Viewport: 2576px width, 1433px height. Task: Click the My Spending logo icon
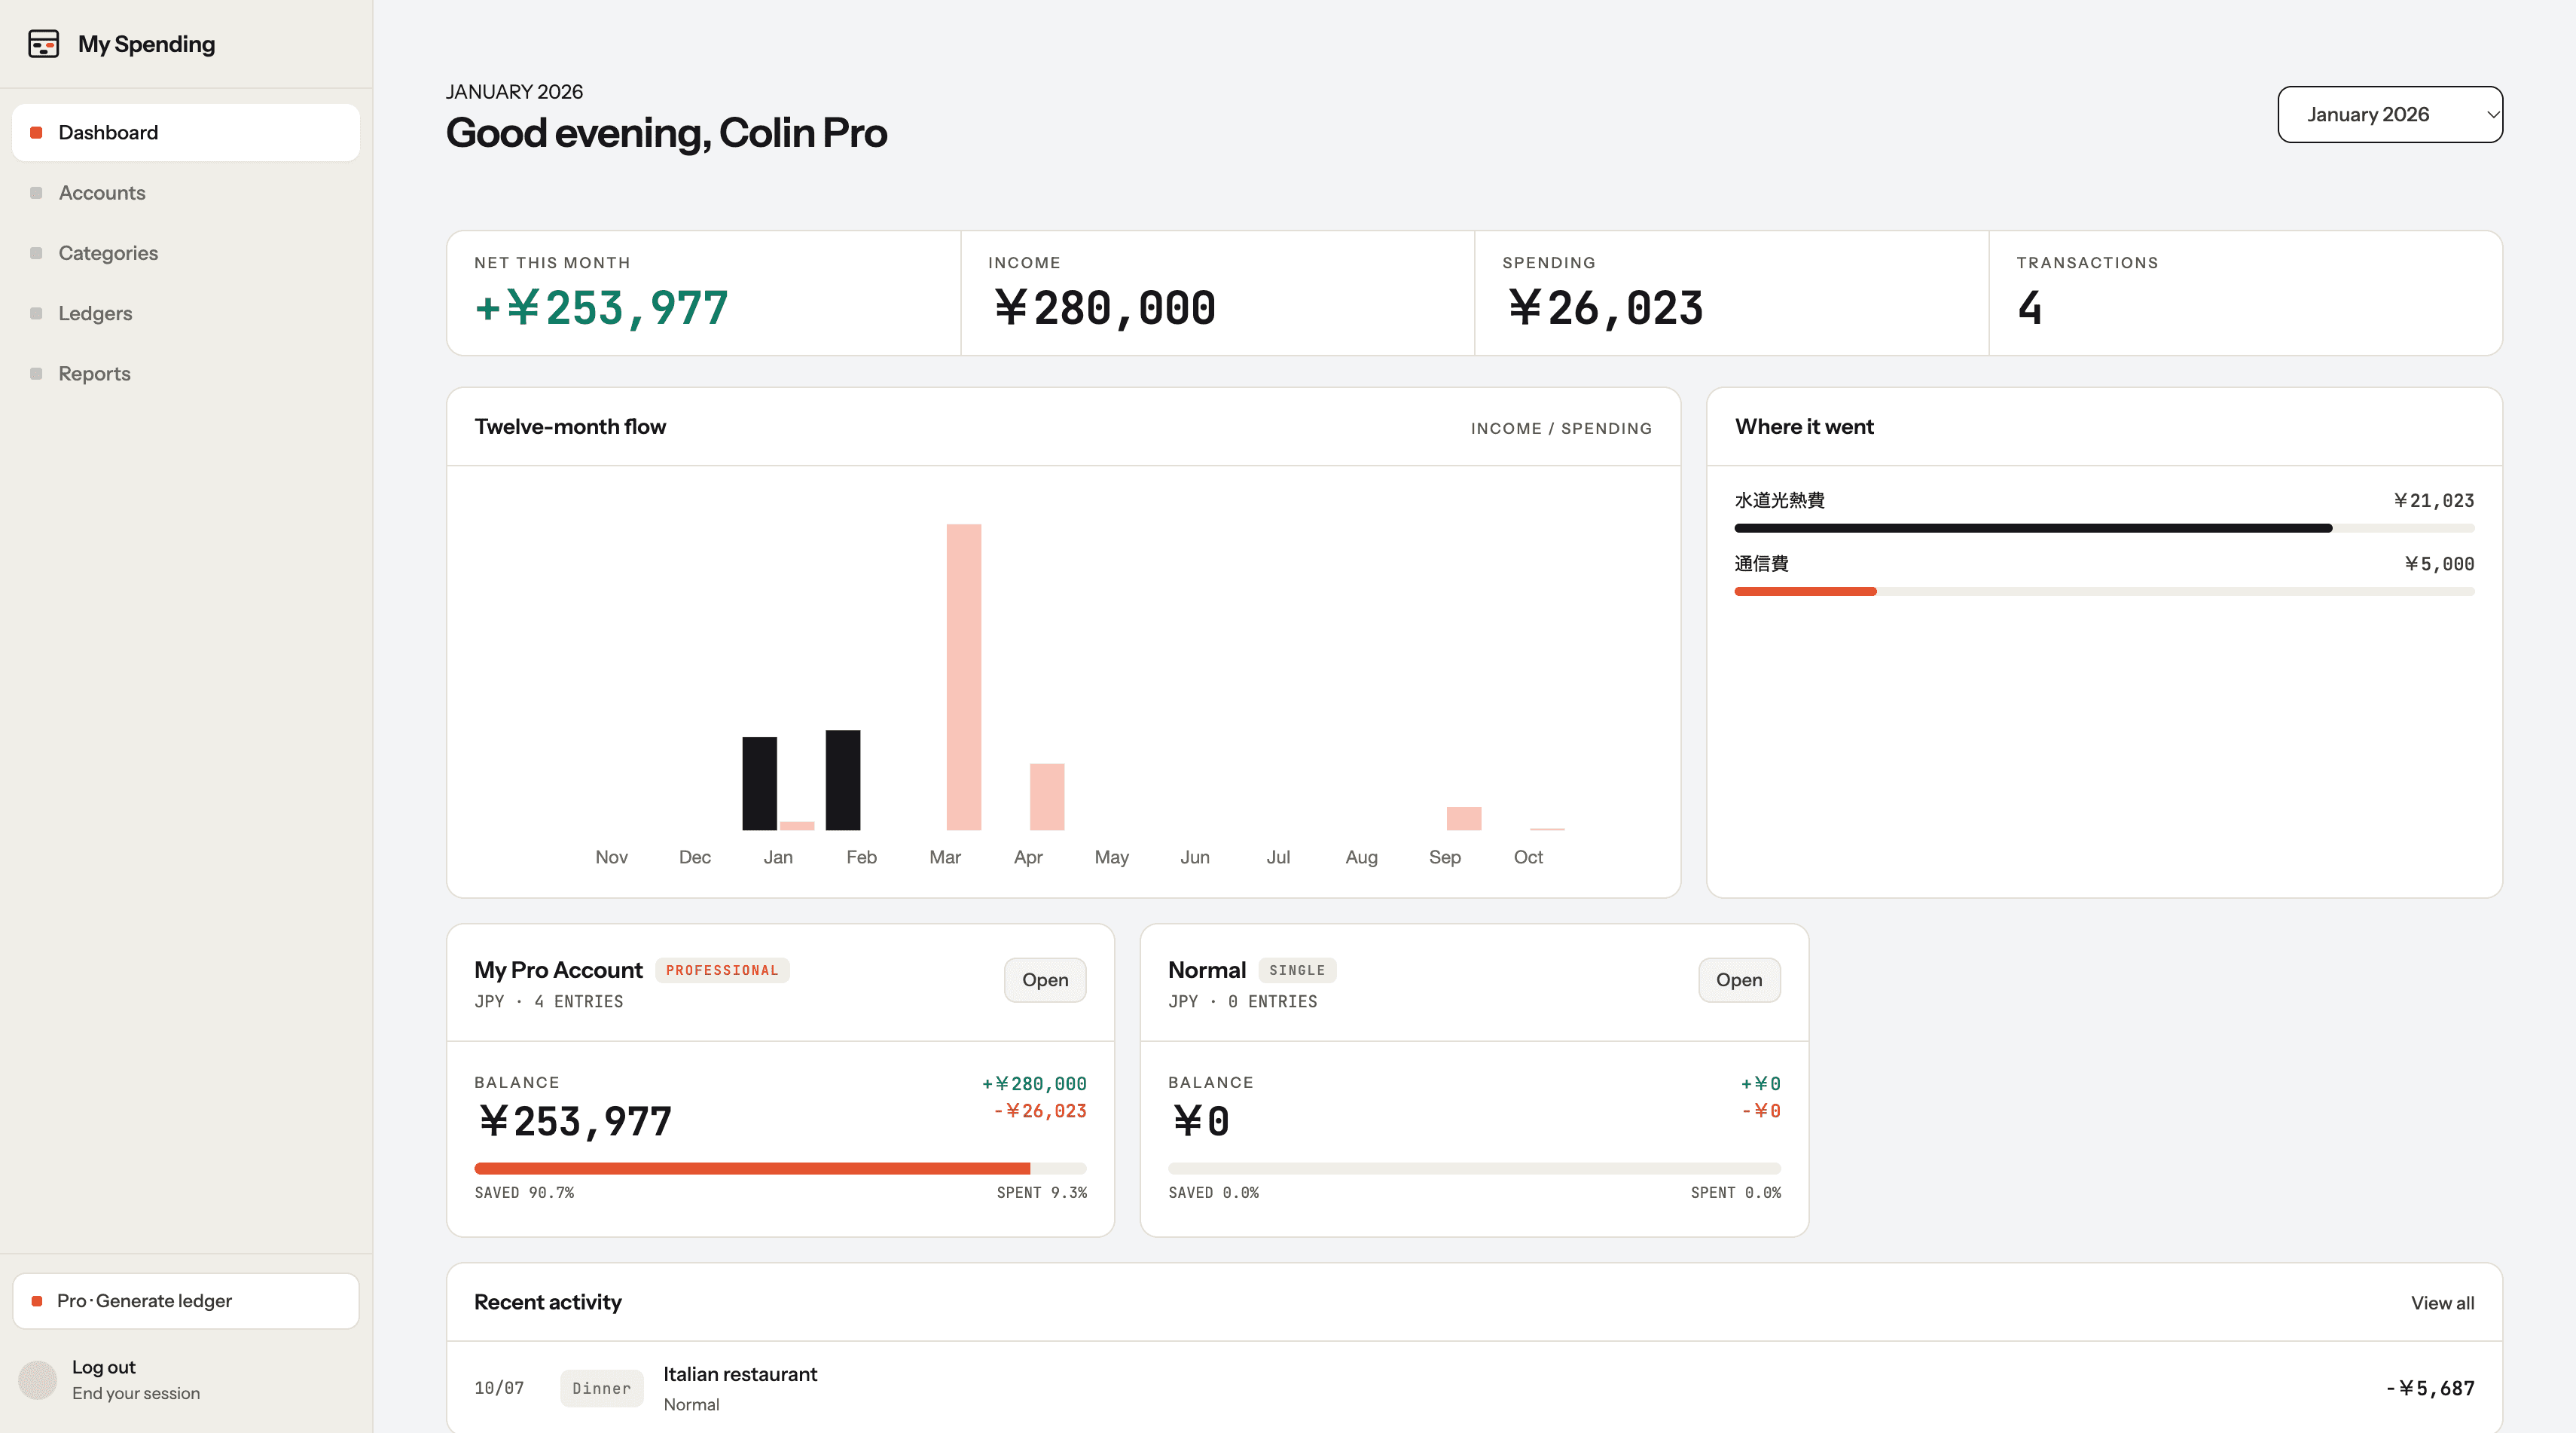[43, 44]
